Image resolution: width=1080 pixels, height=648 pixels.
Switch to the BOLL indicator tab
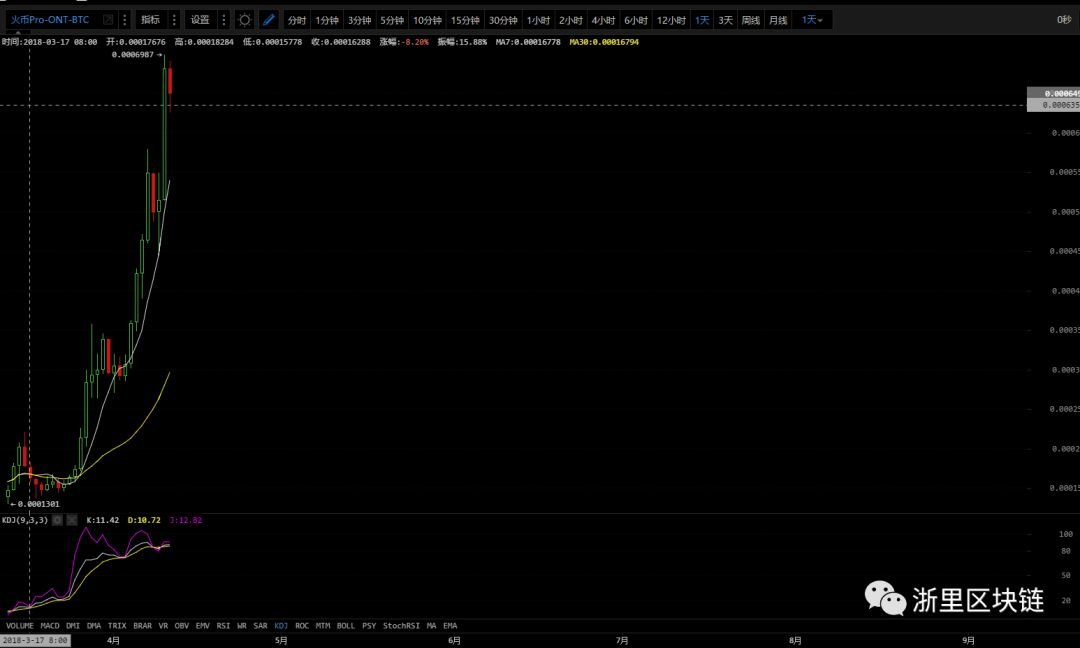pos(346,625)
